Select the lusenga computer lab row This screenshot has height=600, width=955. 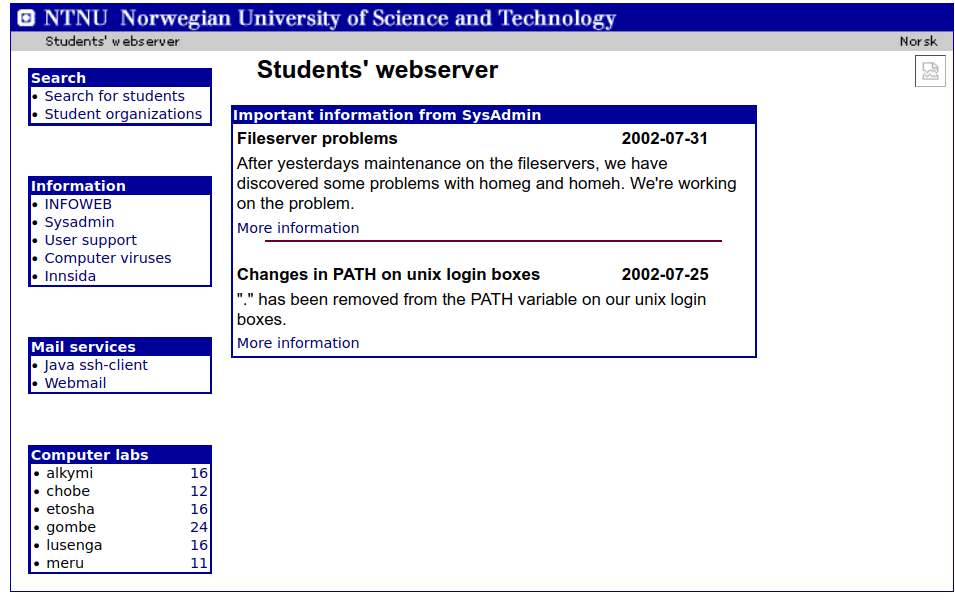click(x=120, y=545)
